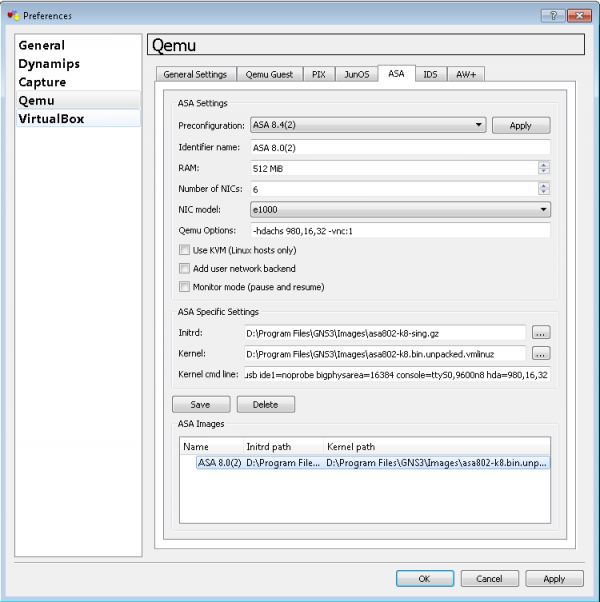The width and height of the screenshot is (600, 602).
Task: Click Apply at the dialog bottom
Action: pos(554,579)
